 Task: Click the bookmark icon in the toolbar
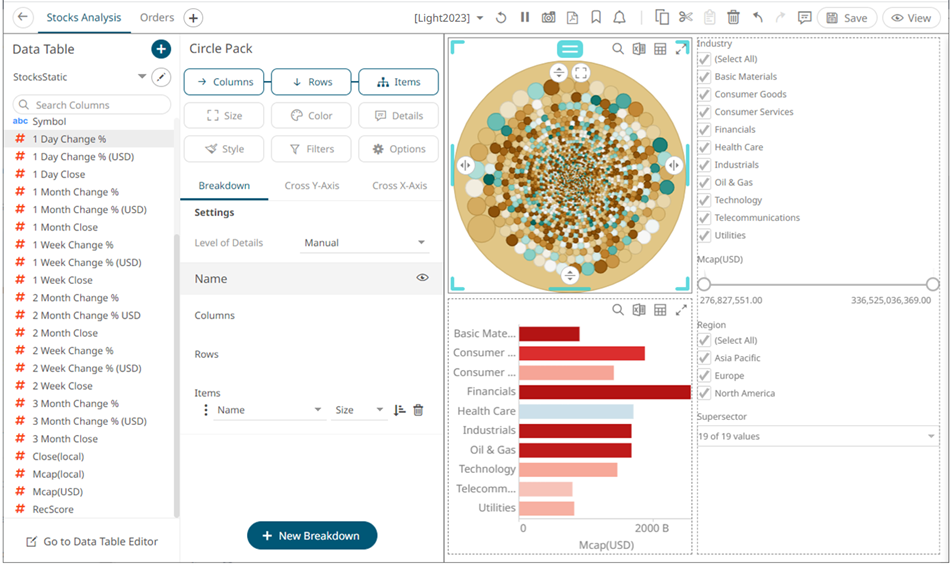pyautogui.click(x=596, y=18)
